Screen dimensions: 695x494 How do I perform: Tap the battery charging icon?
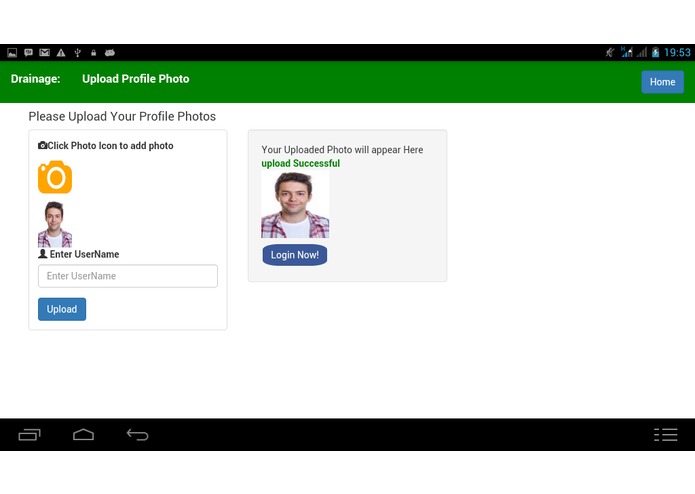click(x=656, y=52)
